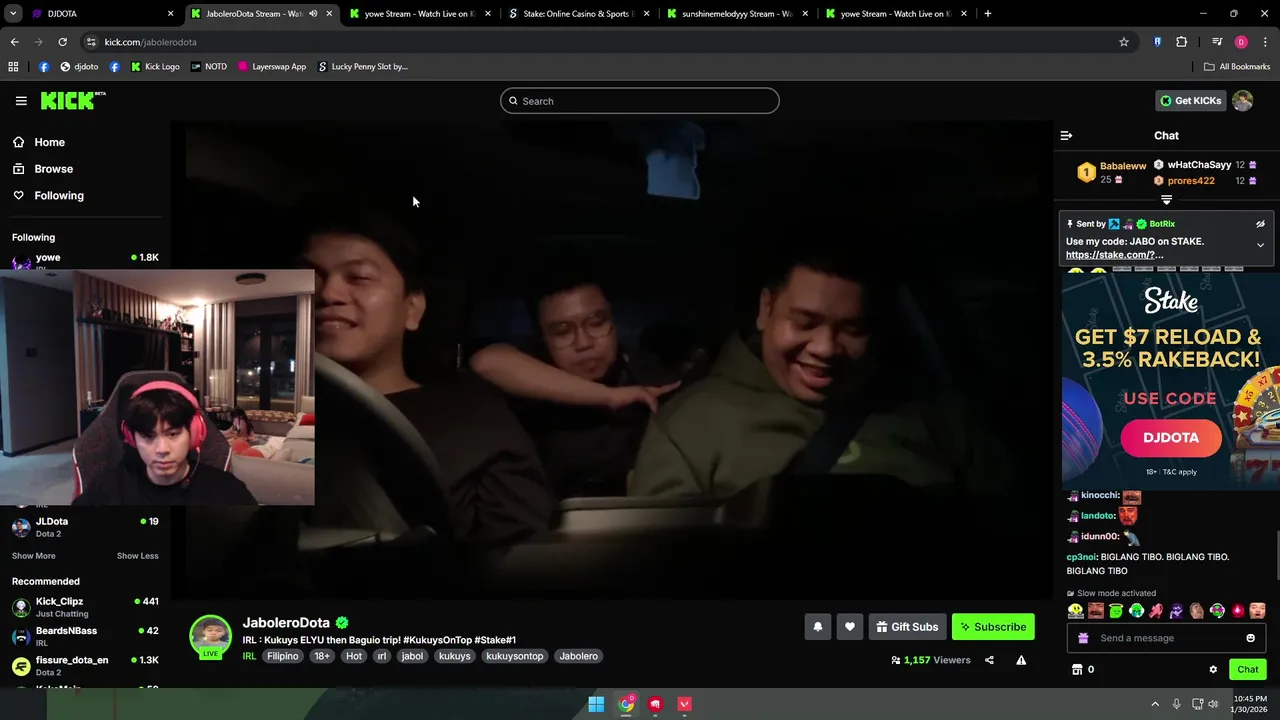This screenshot has width=1280, height=720.
Task: Collapse the chat panel arrow icon
Action: click(x=1066, y=135)
